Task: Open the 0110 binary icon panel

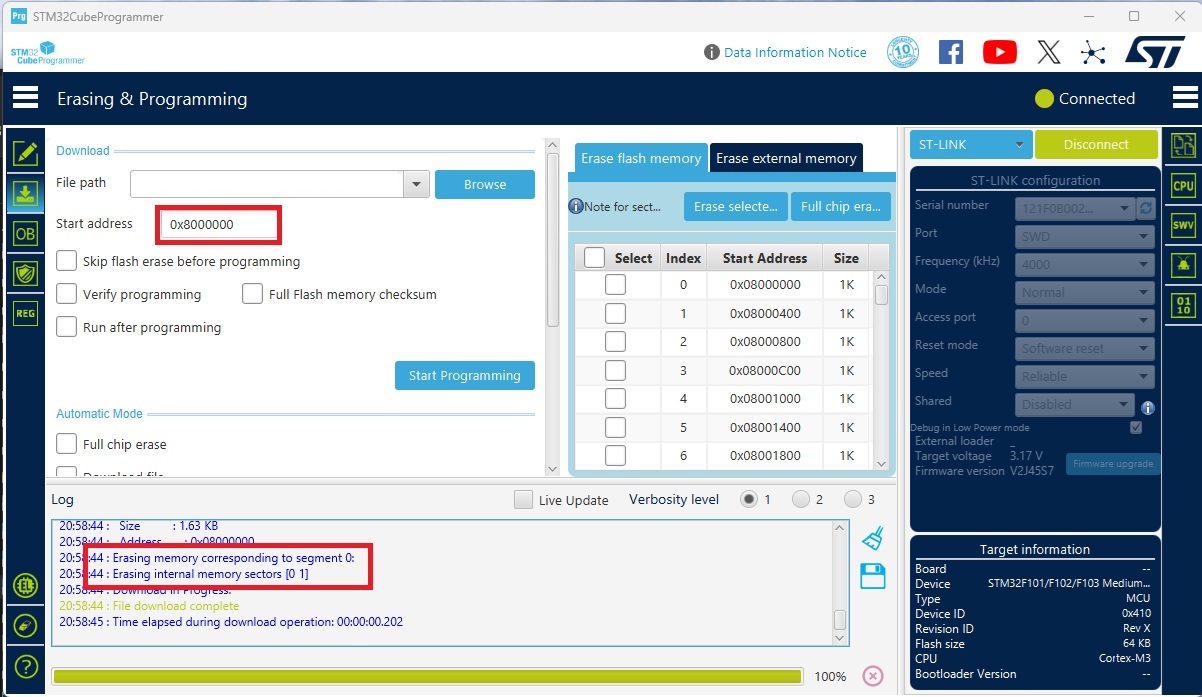Action: (x=1183, y=305)
